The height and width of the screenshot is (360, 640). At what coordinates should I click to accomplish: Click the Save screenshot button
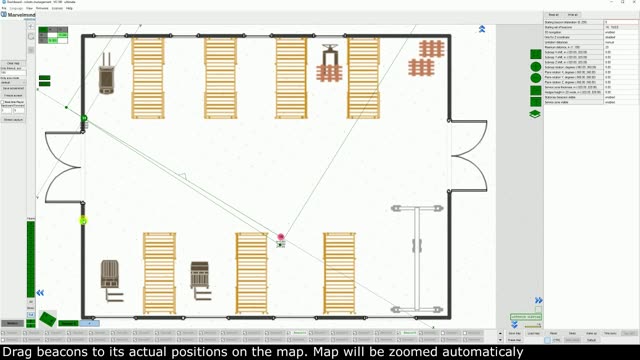[13, 88]
